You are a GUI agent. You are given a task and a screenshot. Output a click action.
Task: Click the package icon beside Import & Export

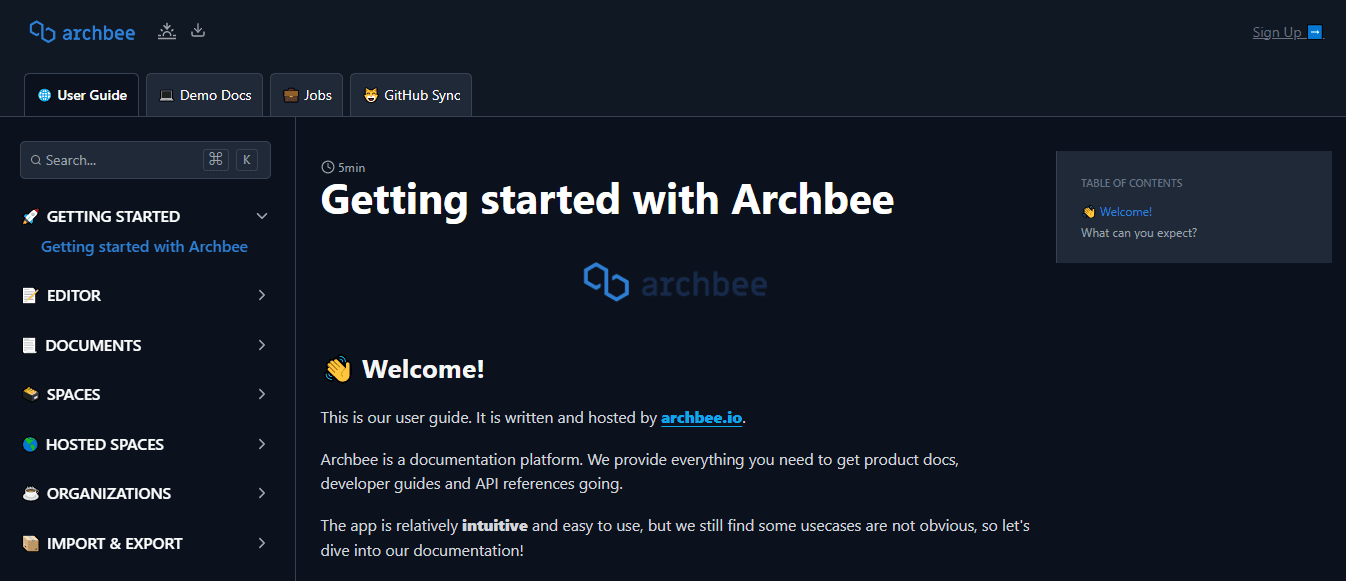tap(30, 544)
